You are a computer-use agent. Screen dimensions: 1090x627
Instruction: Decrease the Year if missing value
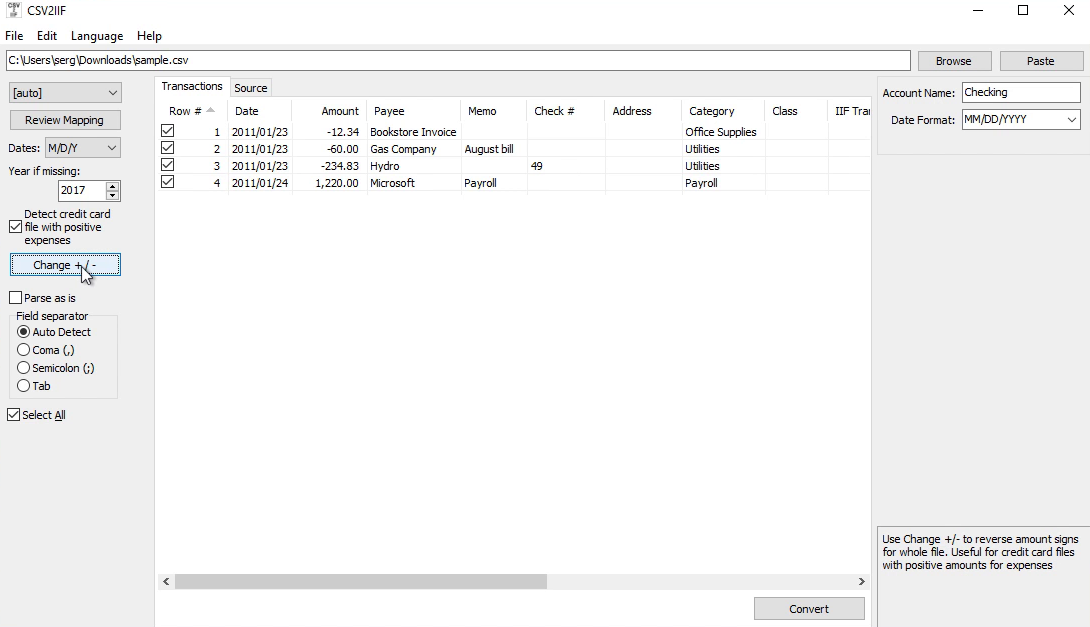coord(113,195)
